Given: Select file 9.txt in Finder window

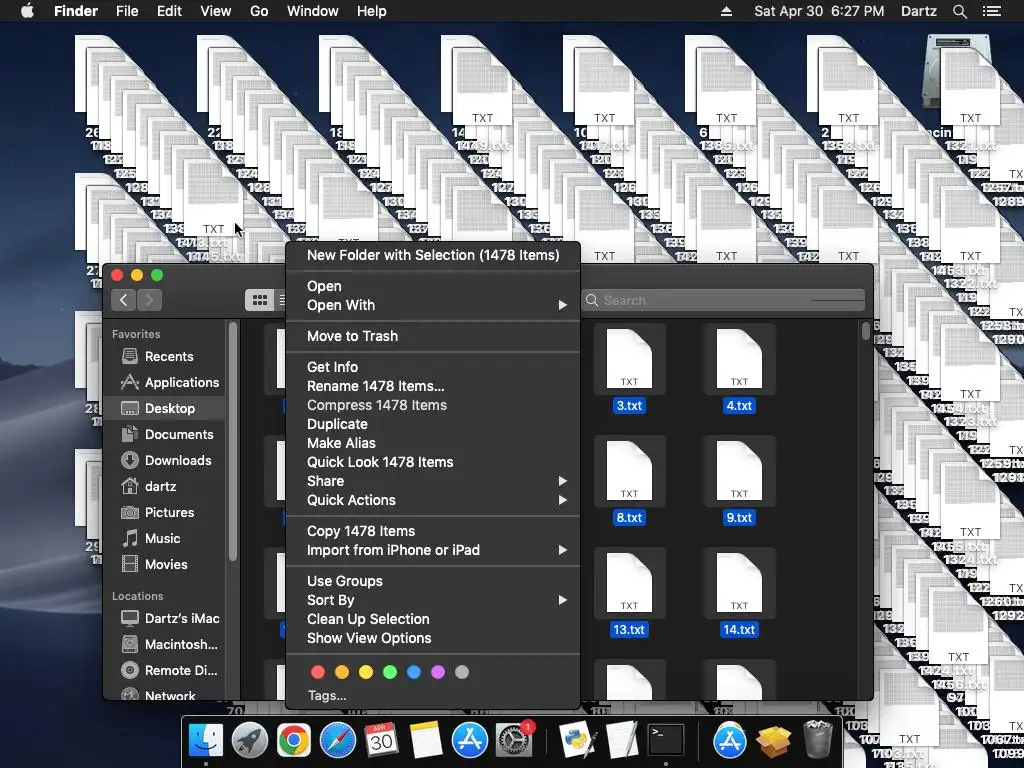Looking at the screenshot, I should tap(739, 482).
